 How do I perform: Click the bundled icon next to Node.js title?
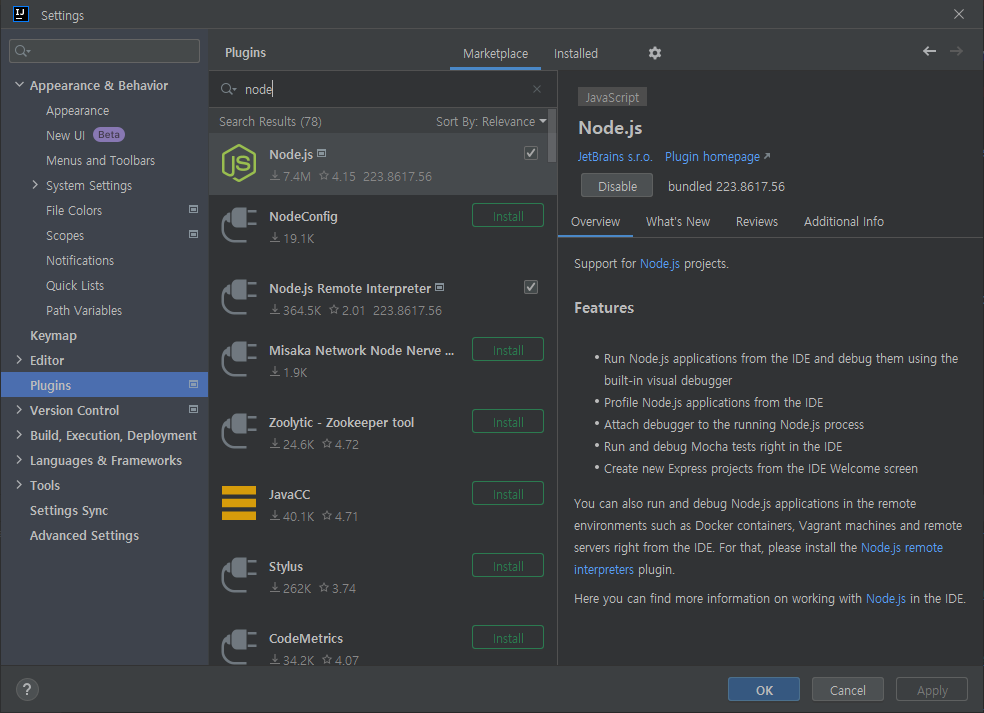point(321,153)
